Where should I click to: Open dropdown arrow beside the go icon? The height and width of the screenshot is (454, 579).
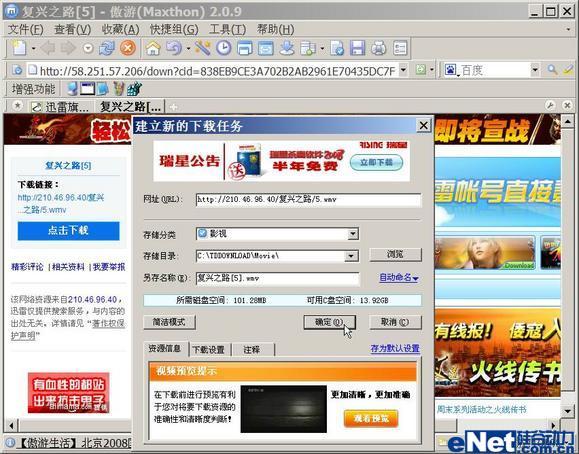click(431, 69)
